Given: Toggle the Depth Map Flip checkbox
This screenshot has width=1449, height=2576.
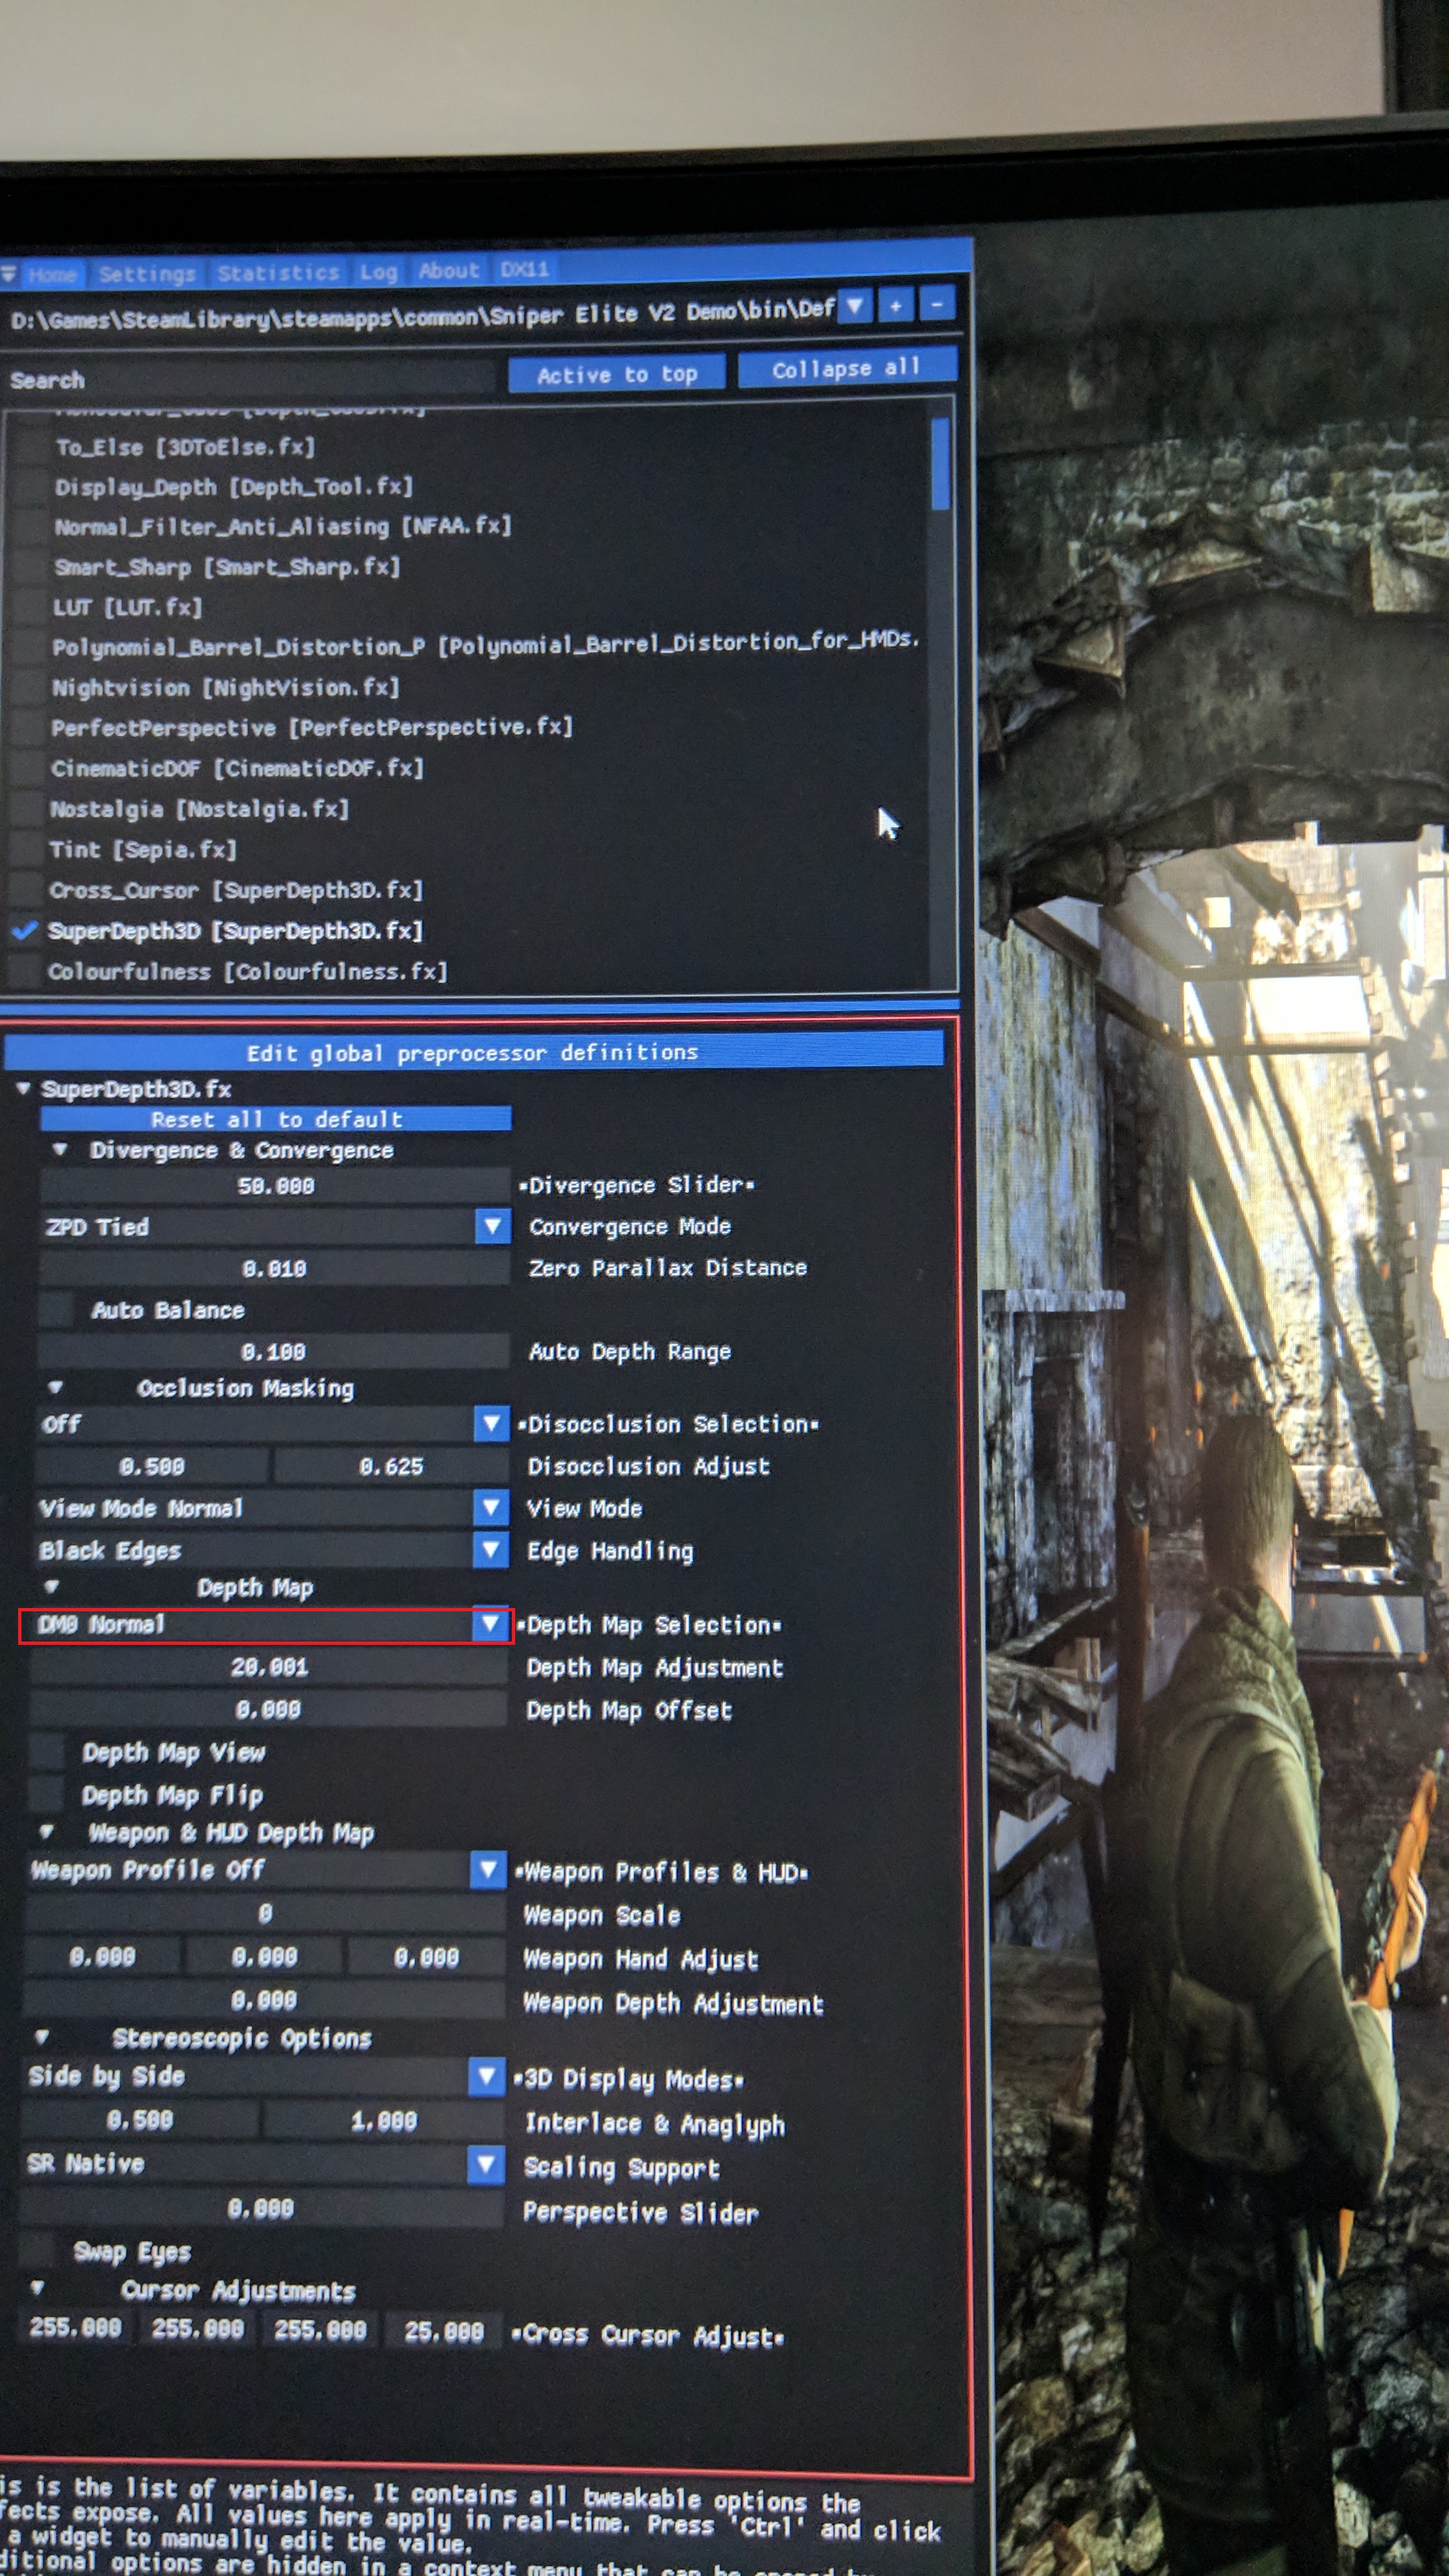Looking at the screenshot, I should coord(45,1795).
